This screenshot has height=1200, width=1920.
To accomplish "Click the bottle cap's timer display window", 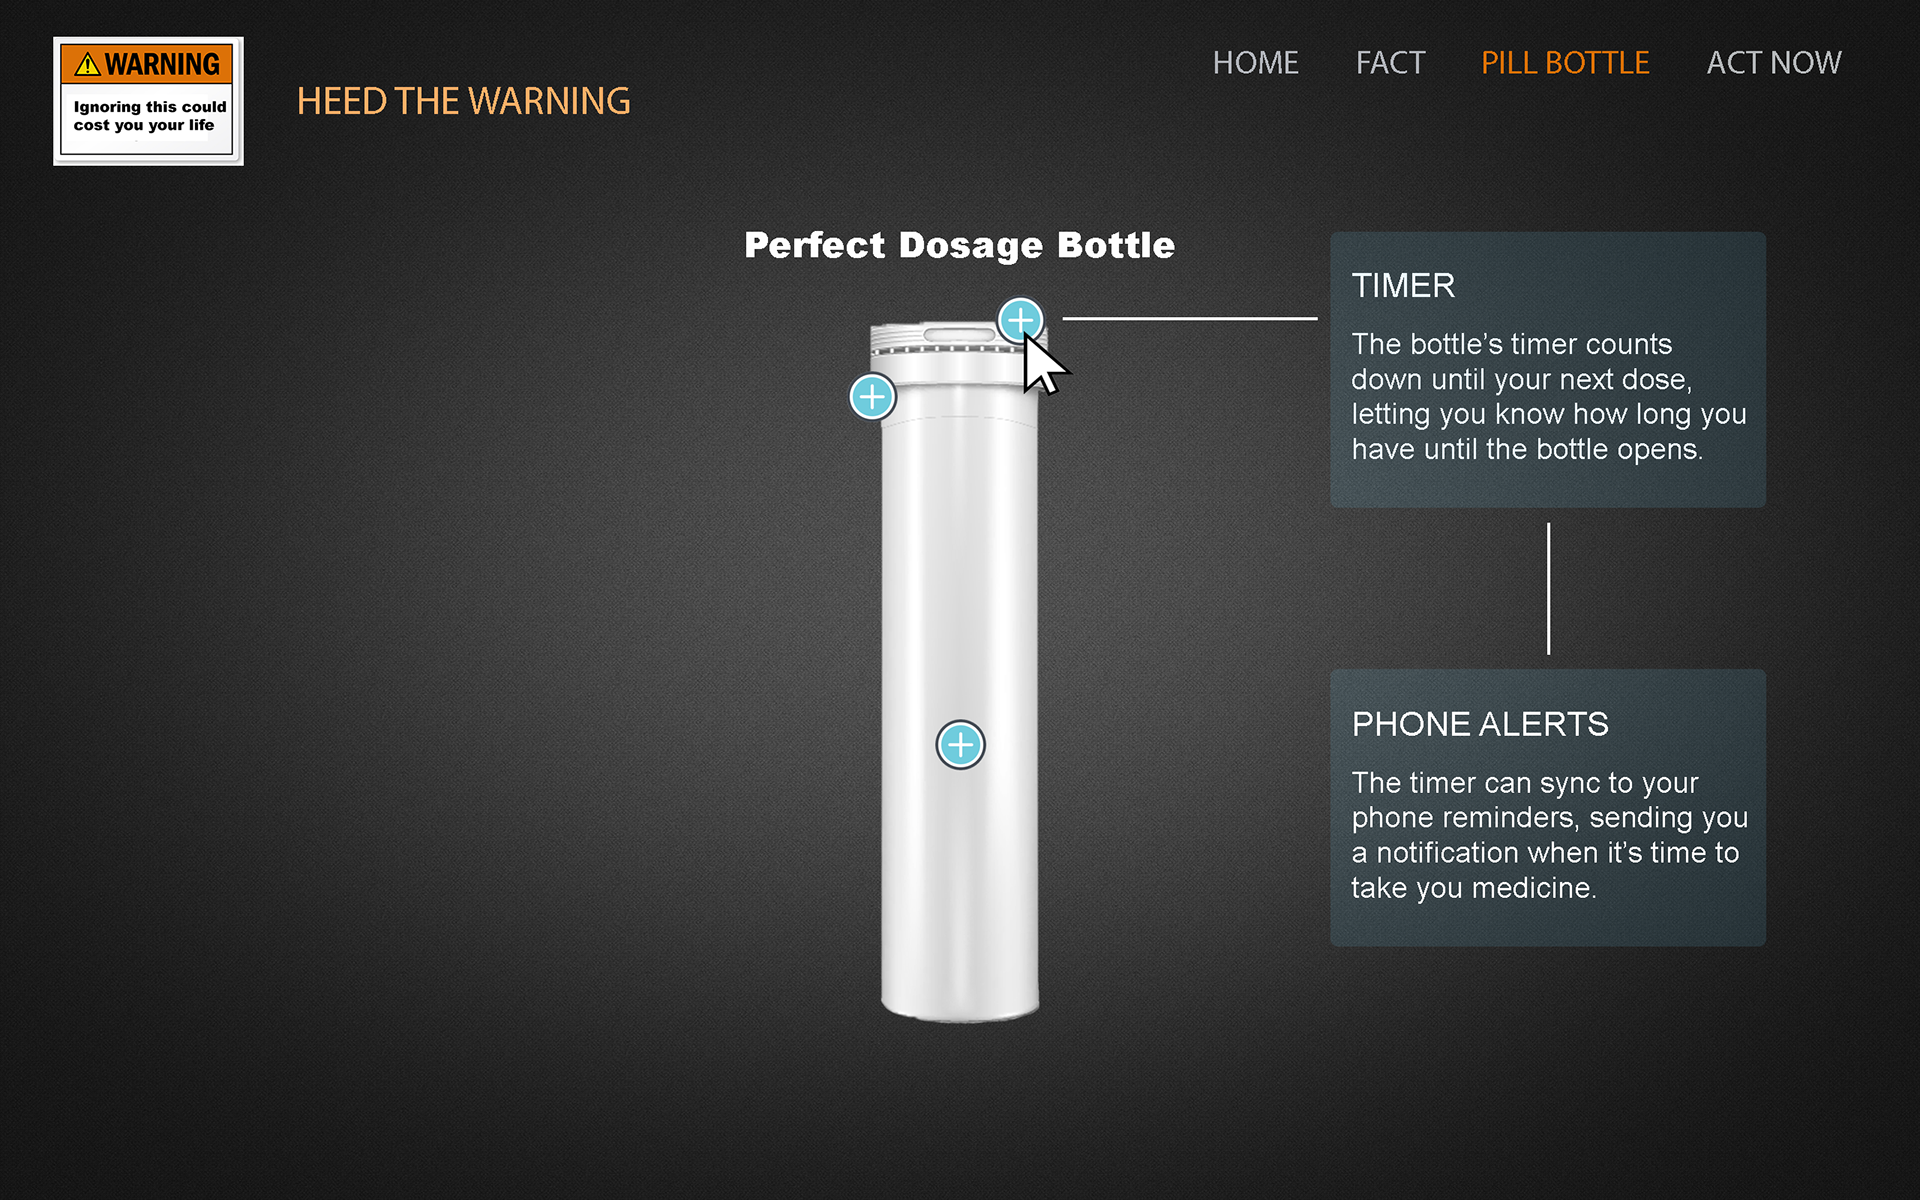I will point(958,335).
